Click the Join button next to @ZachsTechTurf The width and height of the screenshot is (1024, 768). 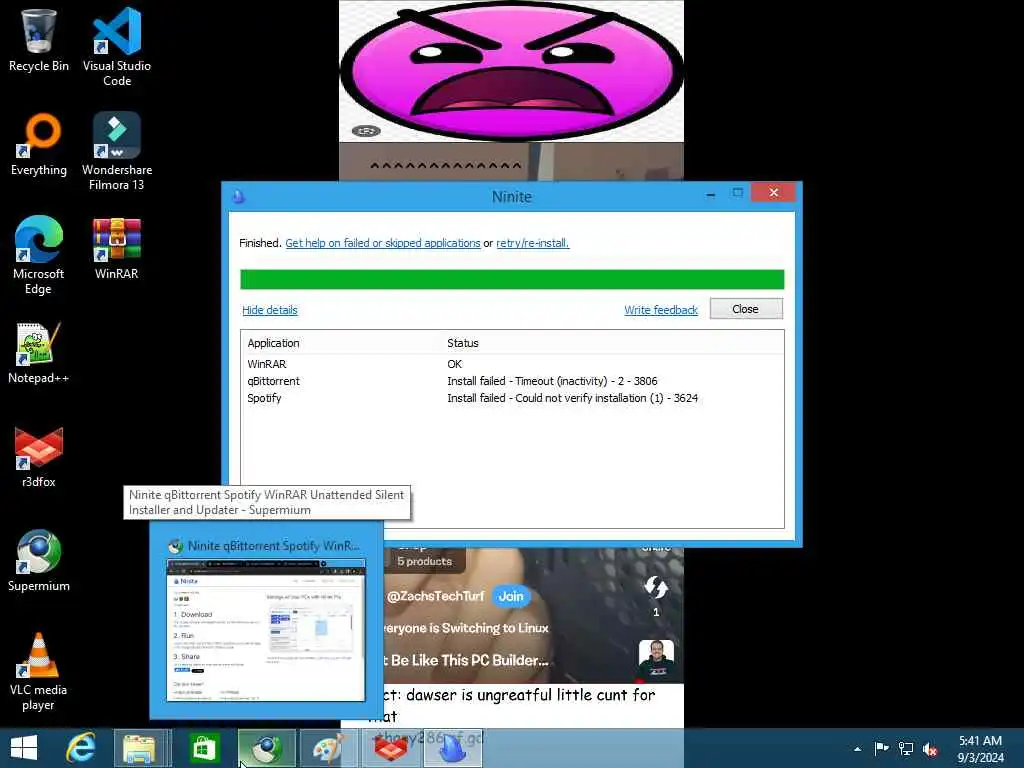[x=511, y=596]
